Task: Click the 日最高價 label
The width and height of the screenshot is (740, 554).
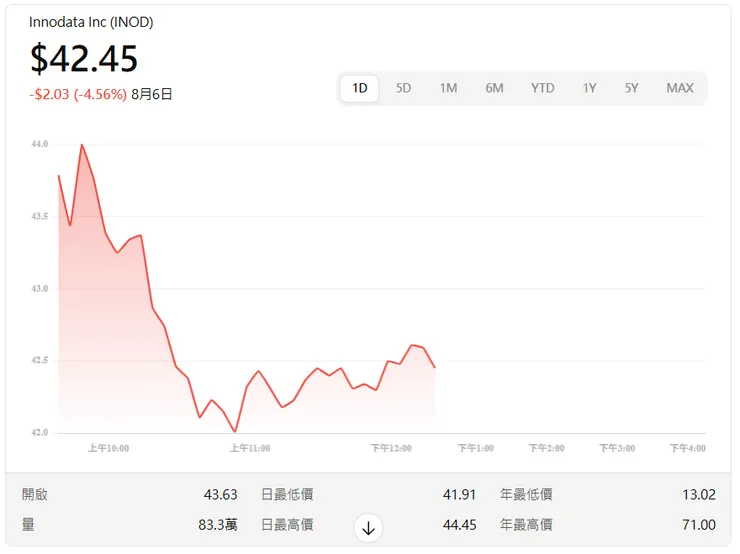Action: tap(287, 525)
